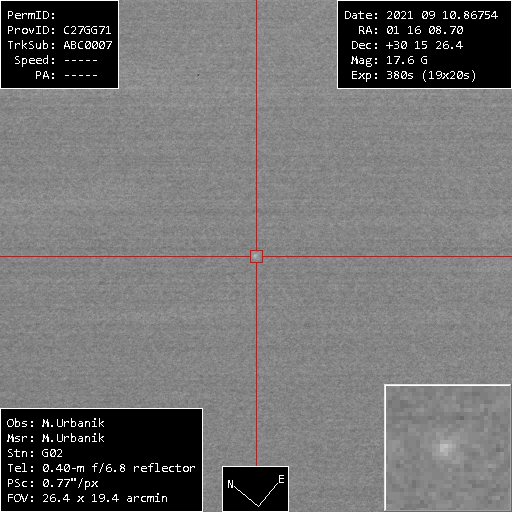The width and height of the screenshot is (512, 512).
Task: Click the Tel 0.40-m f/6.8 reflector line
Action: click(101, 468)
